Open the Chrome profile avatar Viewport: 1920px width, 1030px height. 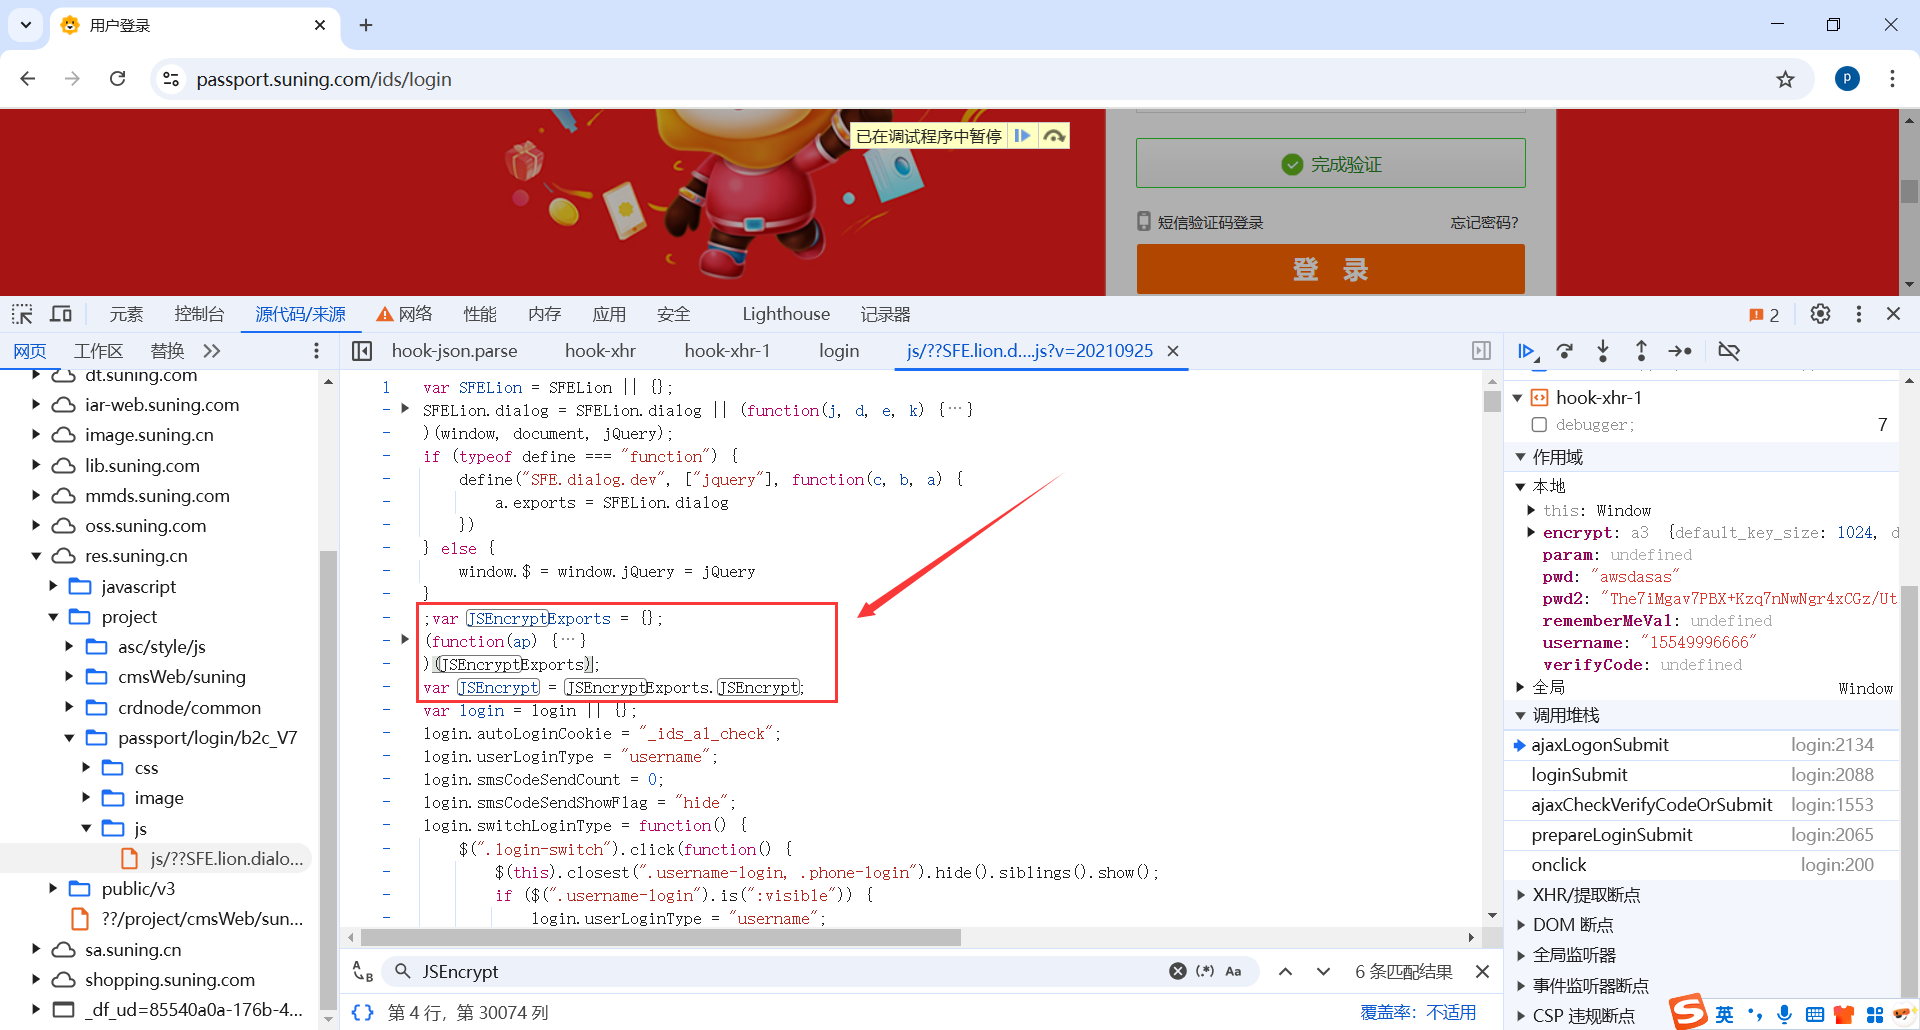[1847, 79]
